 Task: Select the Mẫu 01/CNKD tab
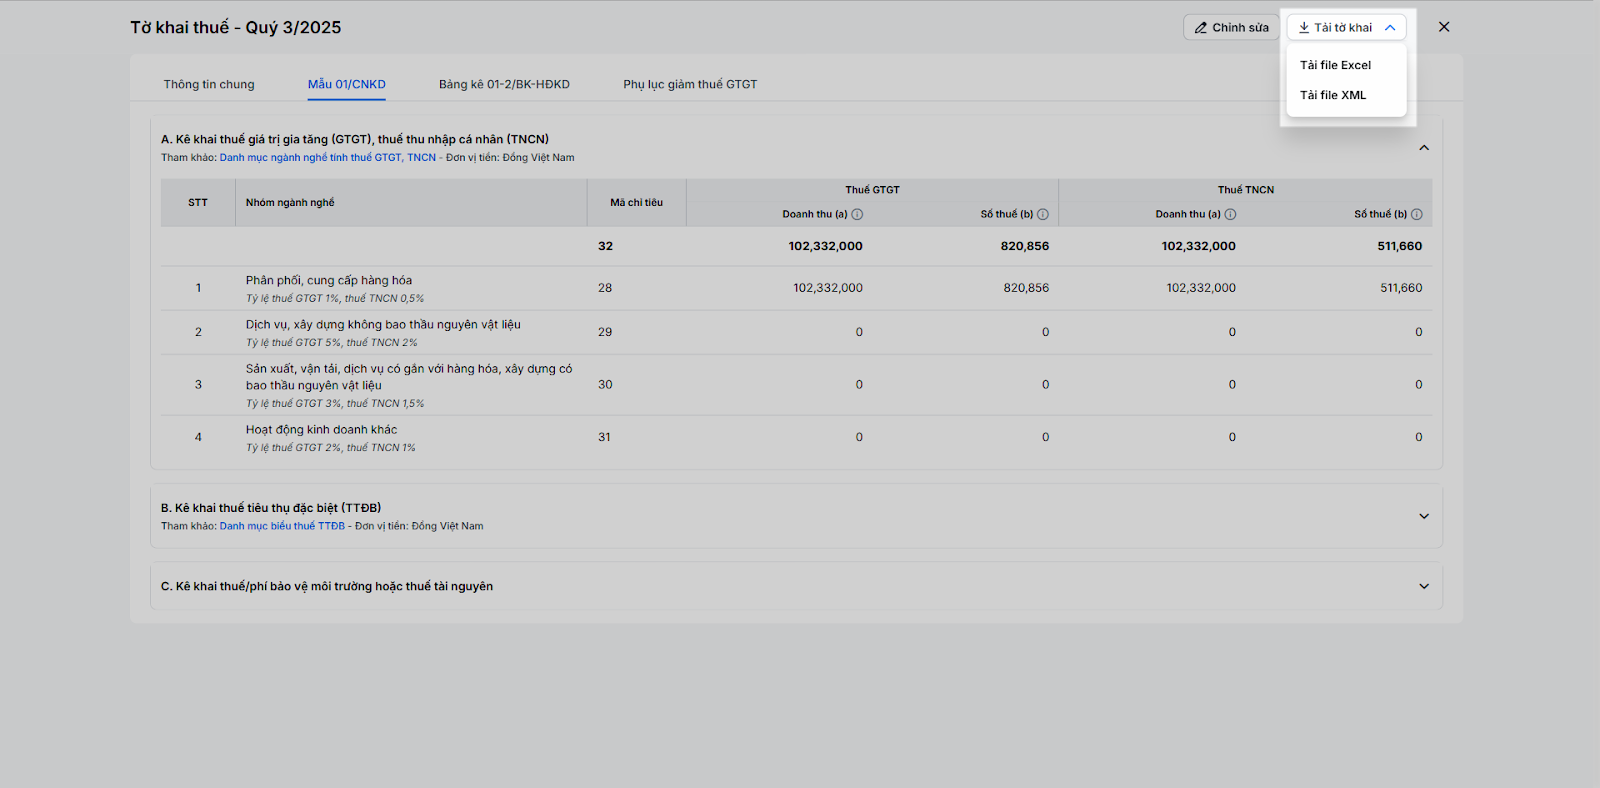(x=346, y=85)
